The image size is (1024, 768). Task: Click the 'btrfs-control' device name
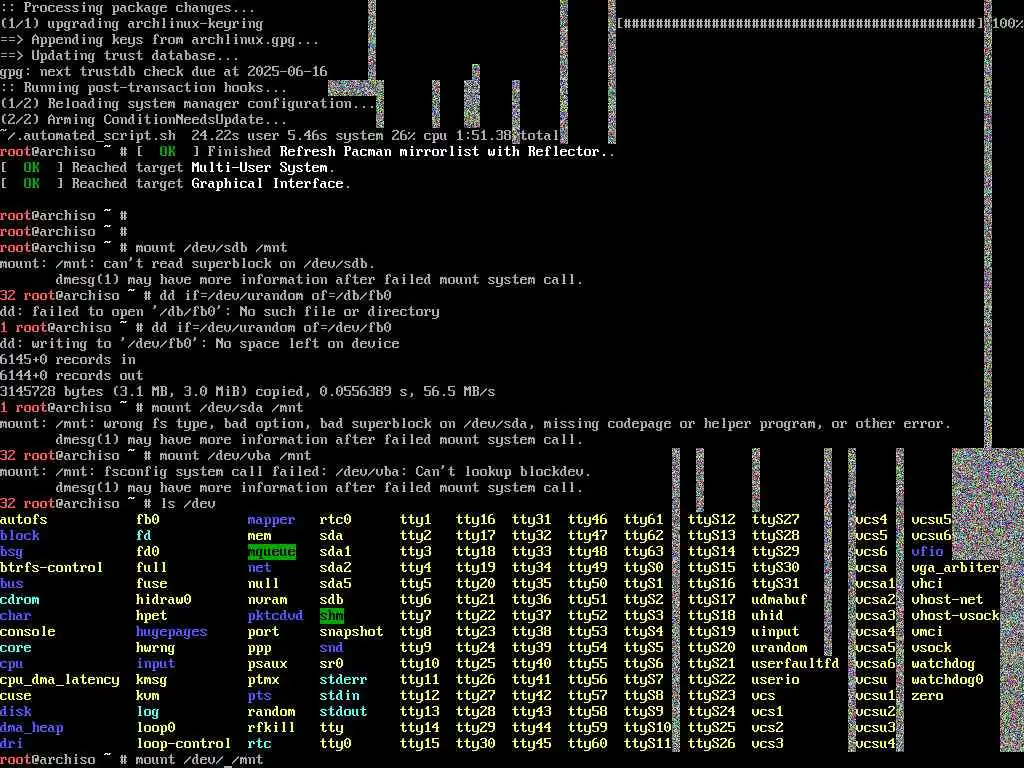(x=52, y=568)
